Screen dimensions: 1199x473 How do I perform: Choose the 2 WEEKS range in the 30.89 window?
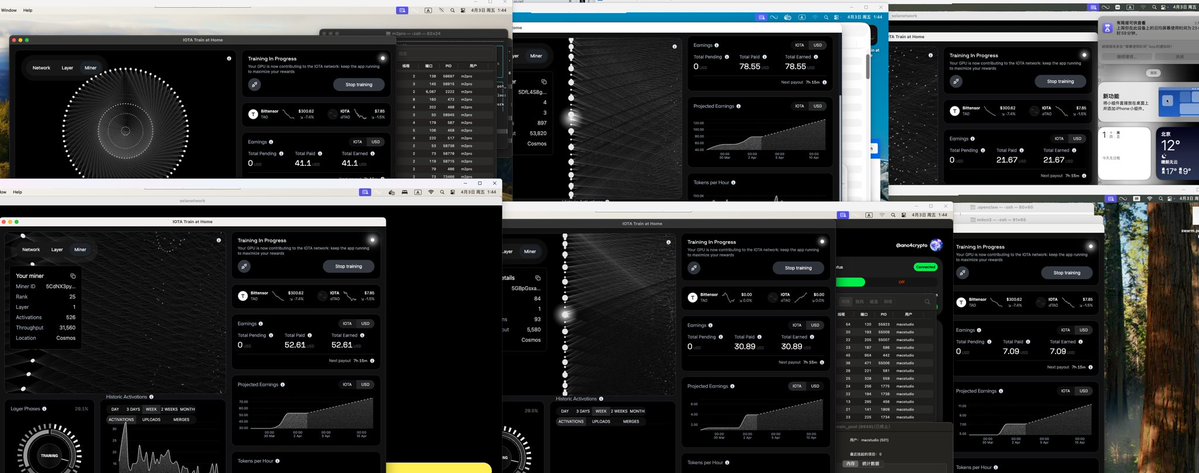618,411
